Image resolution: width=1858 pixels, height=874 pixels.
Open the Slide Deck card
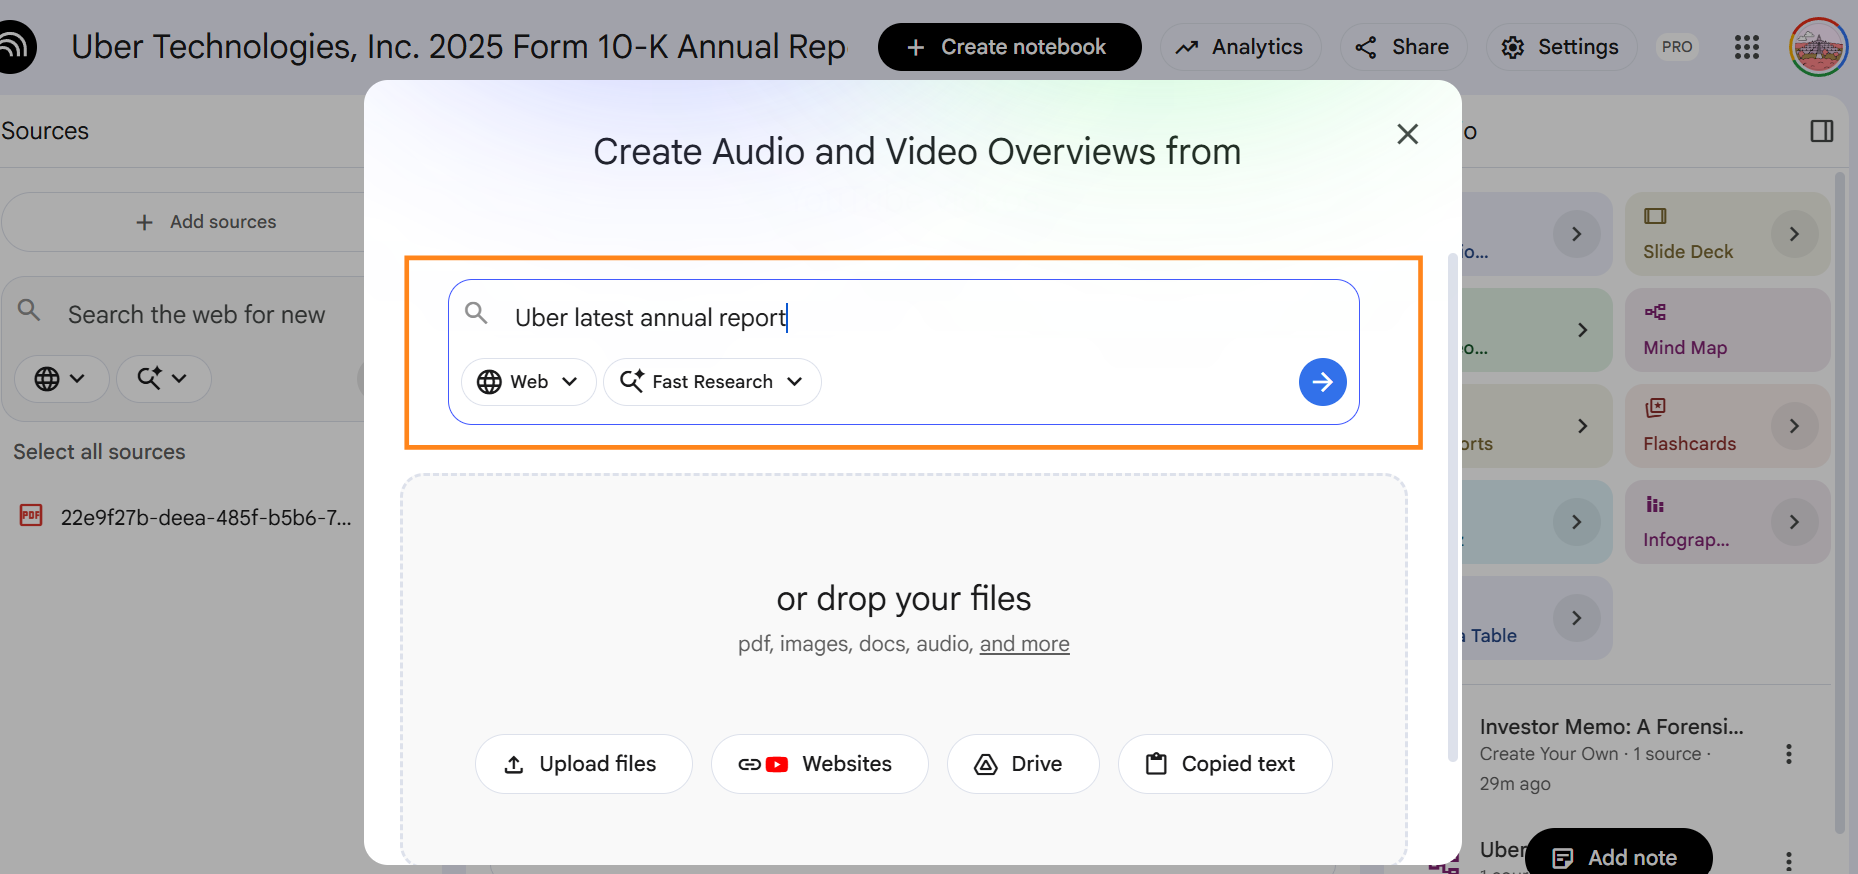(1728, 234)
